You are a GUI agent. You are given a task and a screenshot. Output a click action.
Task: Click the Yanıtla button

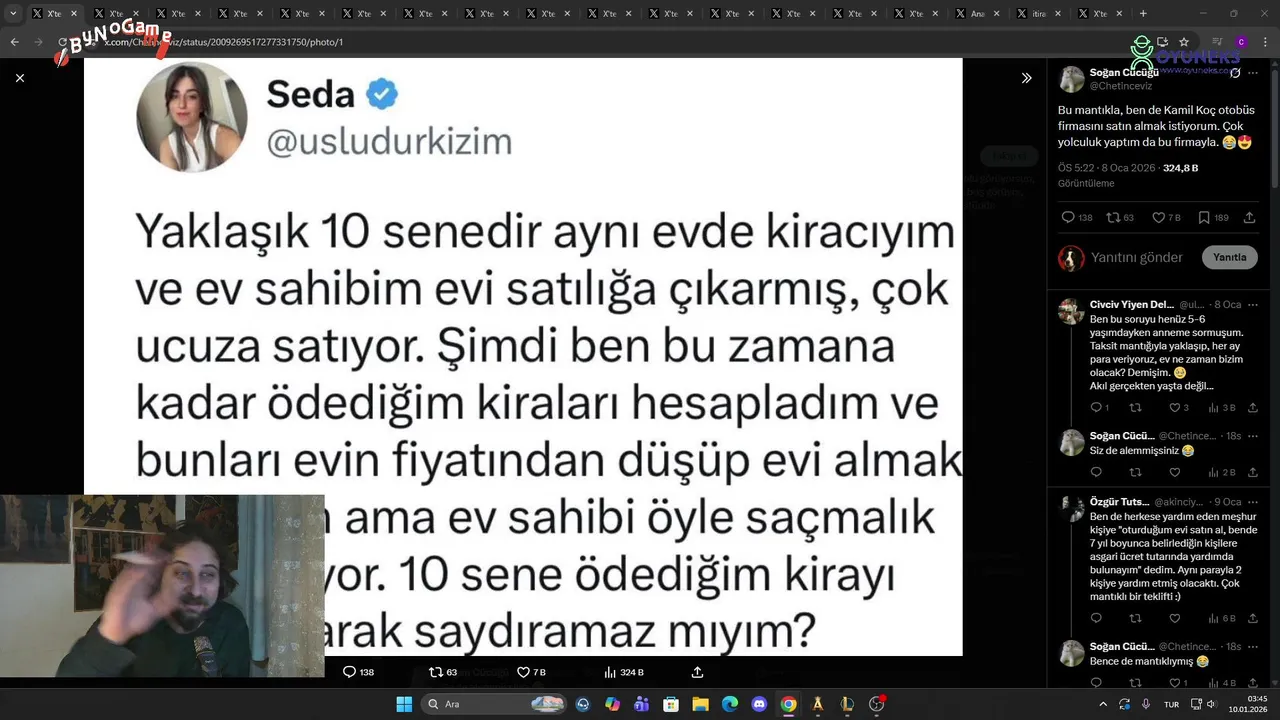[x=1229, y=257]
